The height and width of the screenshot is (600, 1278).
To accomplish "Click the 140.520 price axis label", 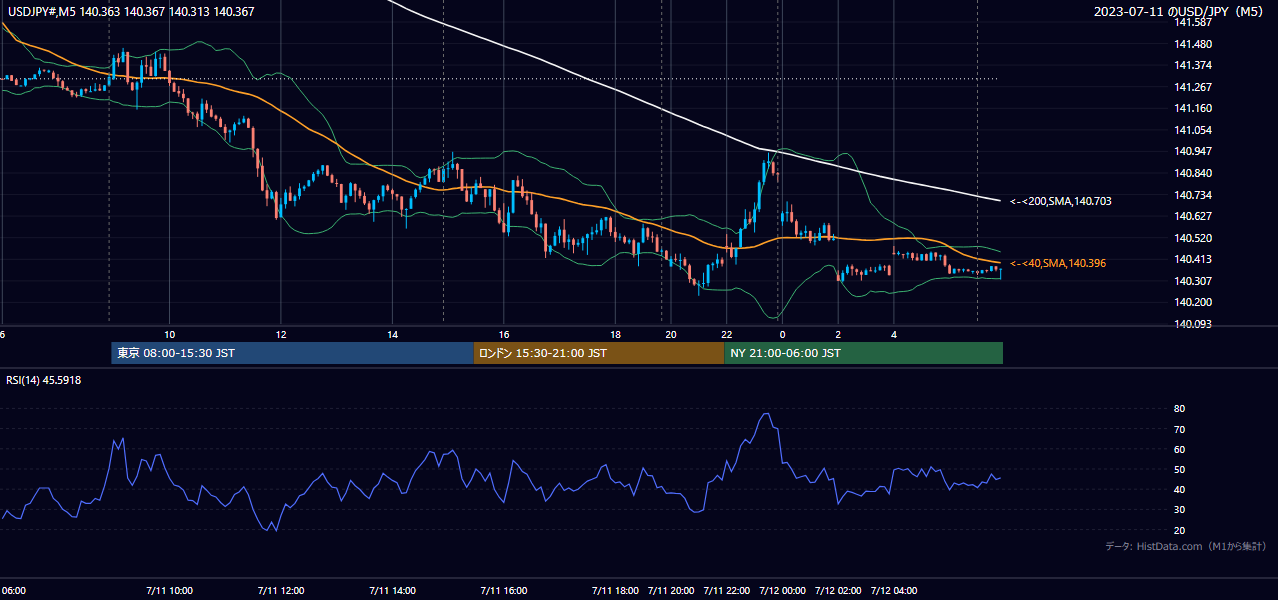I will pyautogui.click(x=1195, y=238).
